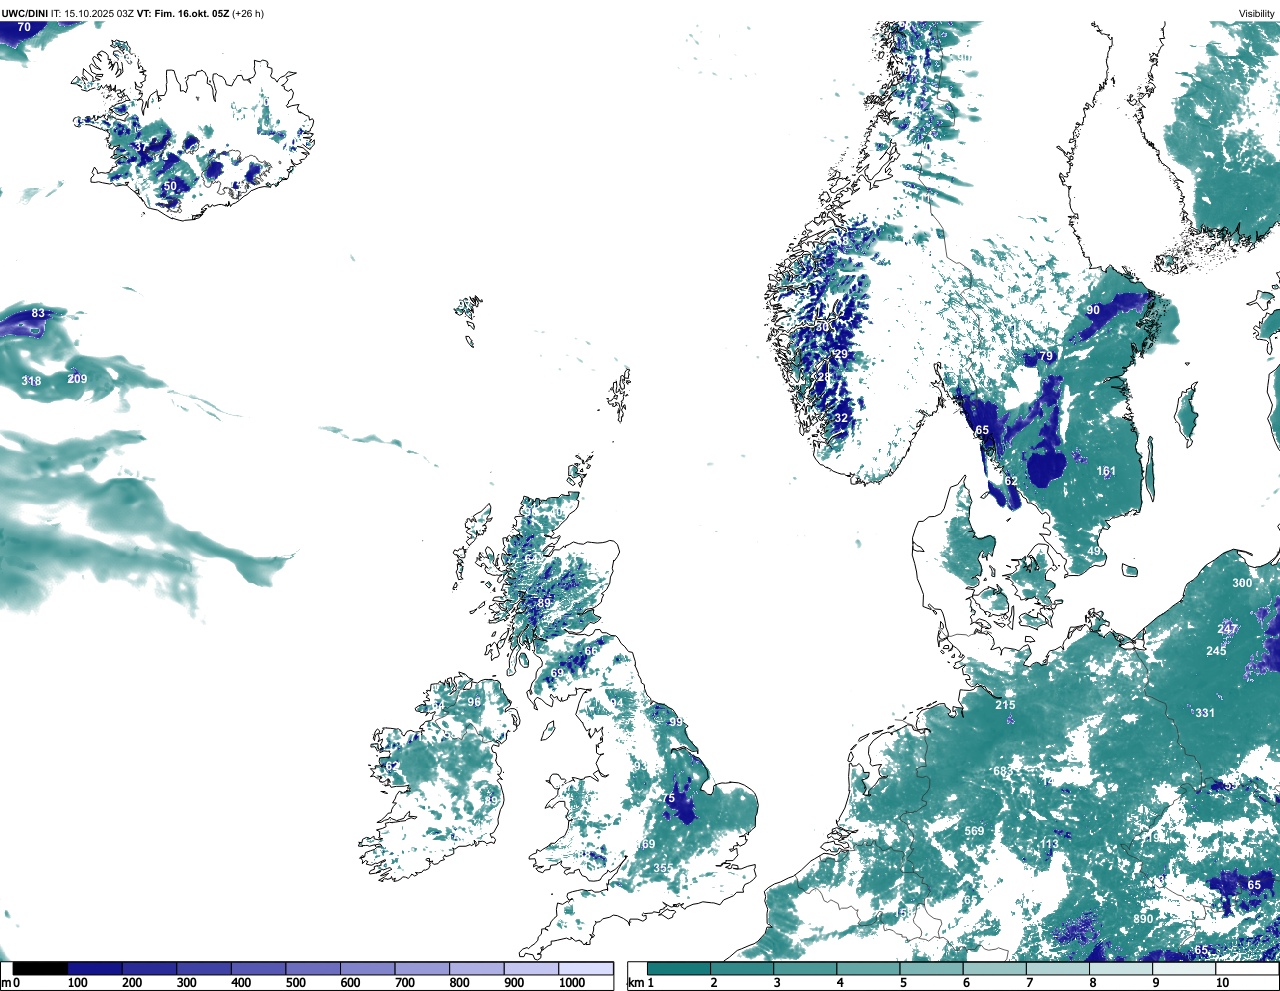
Task: Click the '(+26 h)' forecast offset text
Action: pyautogui.click(x=248, y=14)
